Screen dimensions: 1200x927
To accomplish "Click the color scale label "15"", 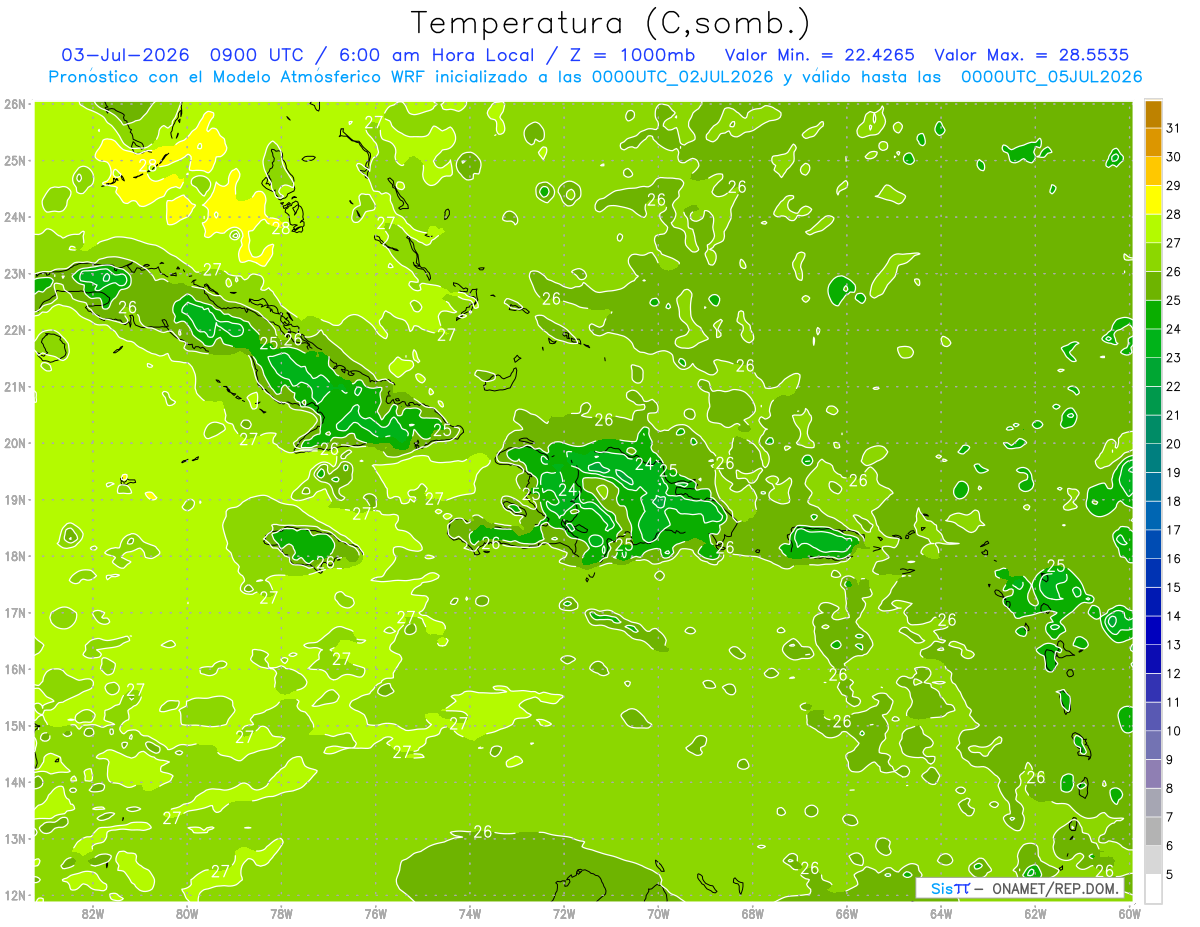I will [x=1173, y=587].
